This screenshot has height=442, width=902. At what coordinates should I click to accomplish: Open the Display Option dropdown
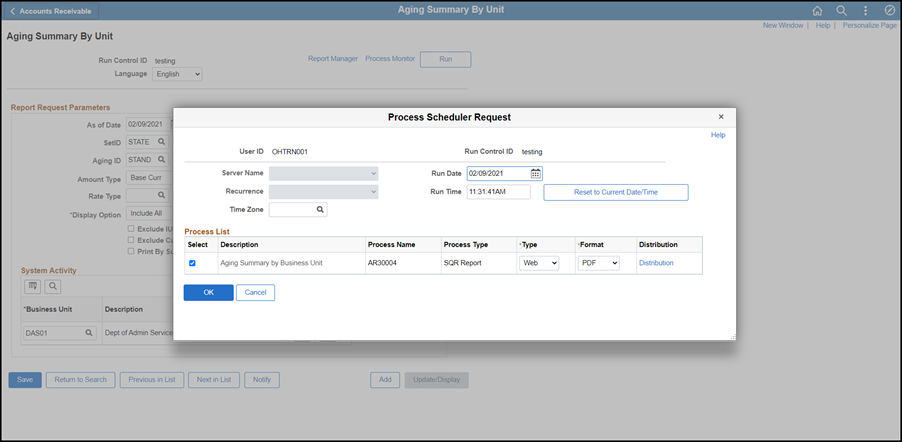tap(149, 214)
